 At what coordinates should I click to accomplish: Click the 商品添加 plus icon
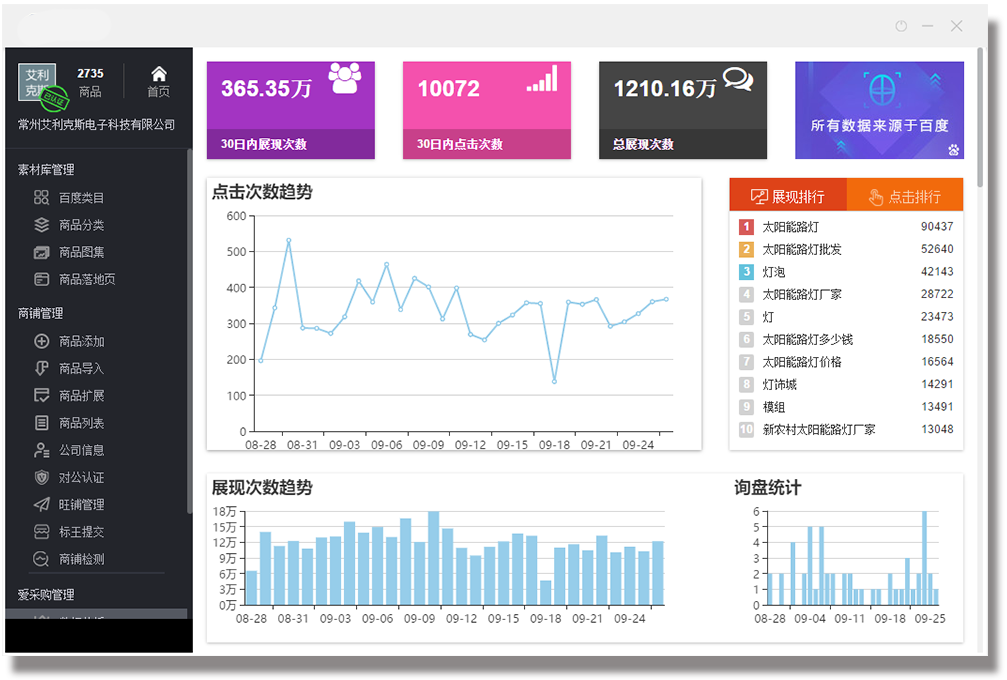coord(42,341)
